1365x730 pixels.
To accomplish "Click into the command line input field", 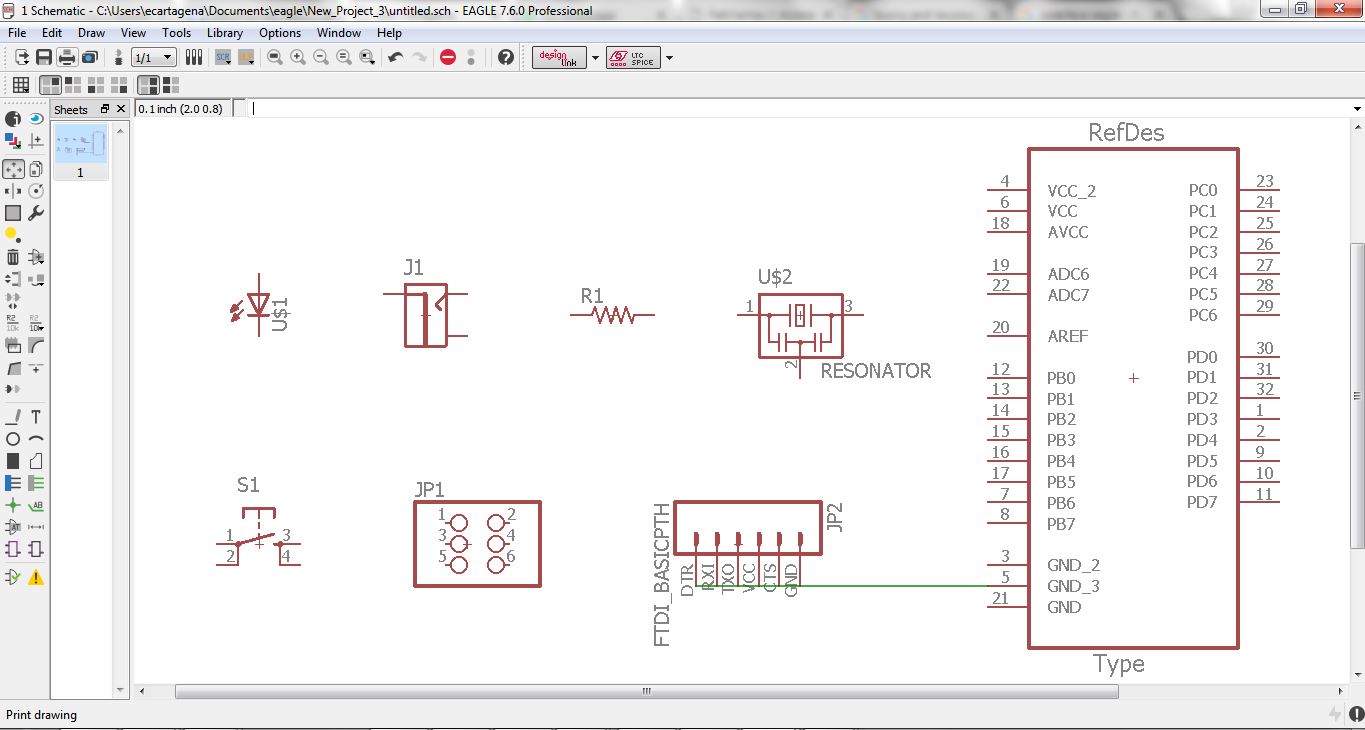I will [x=798, y=108].
